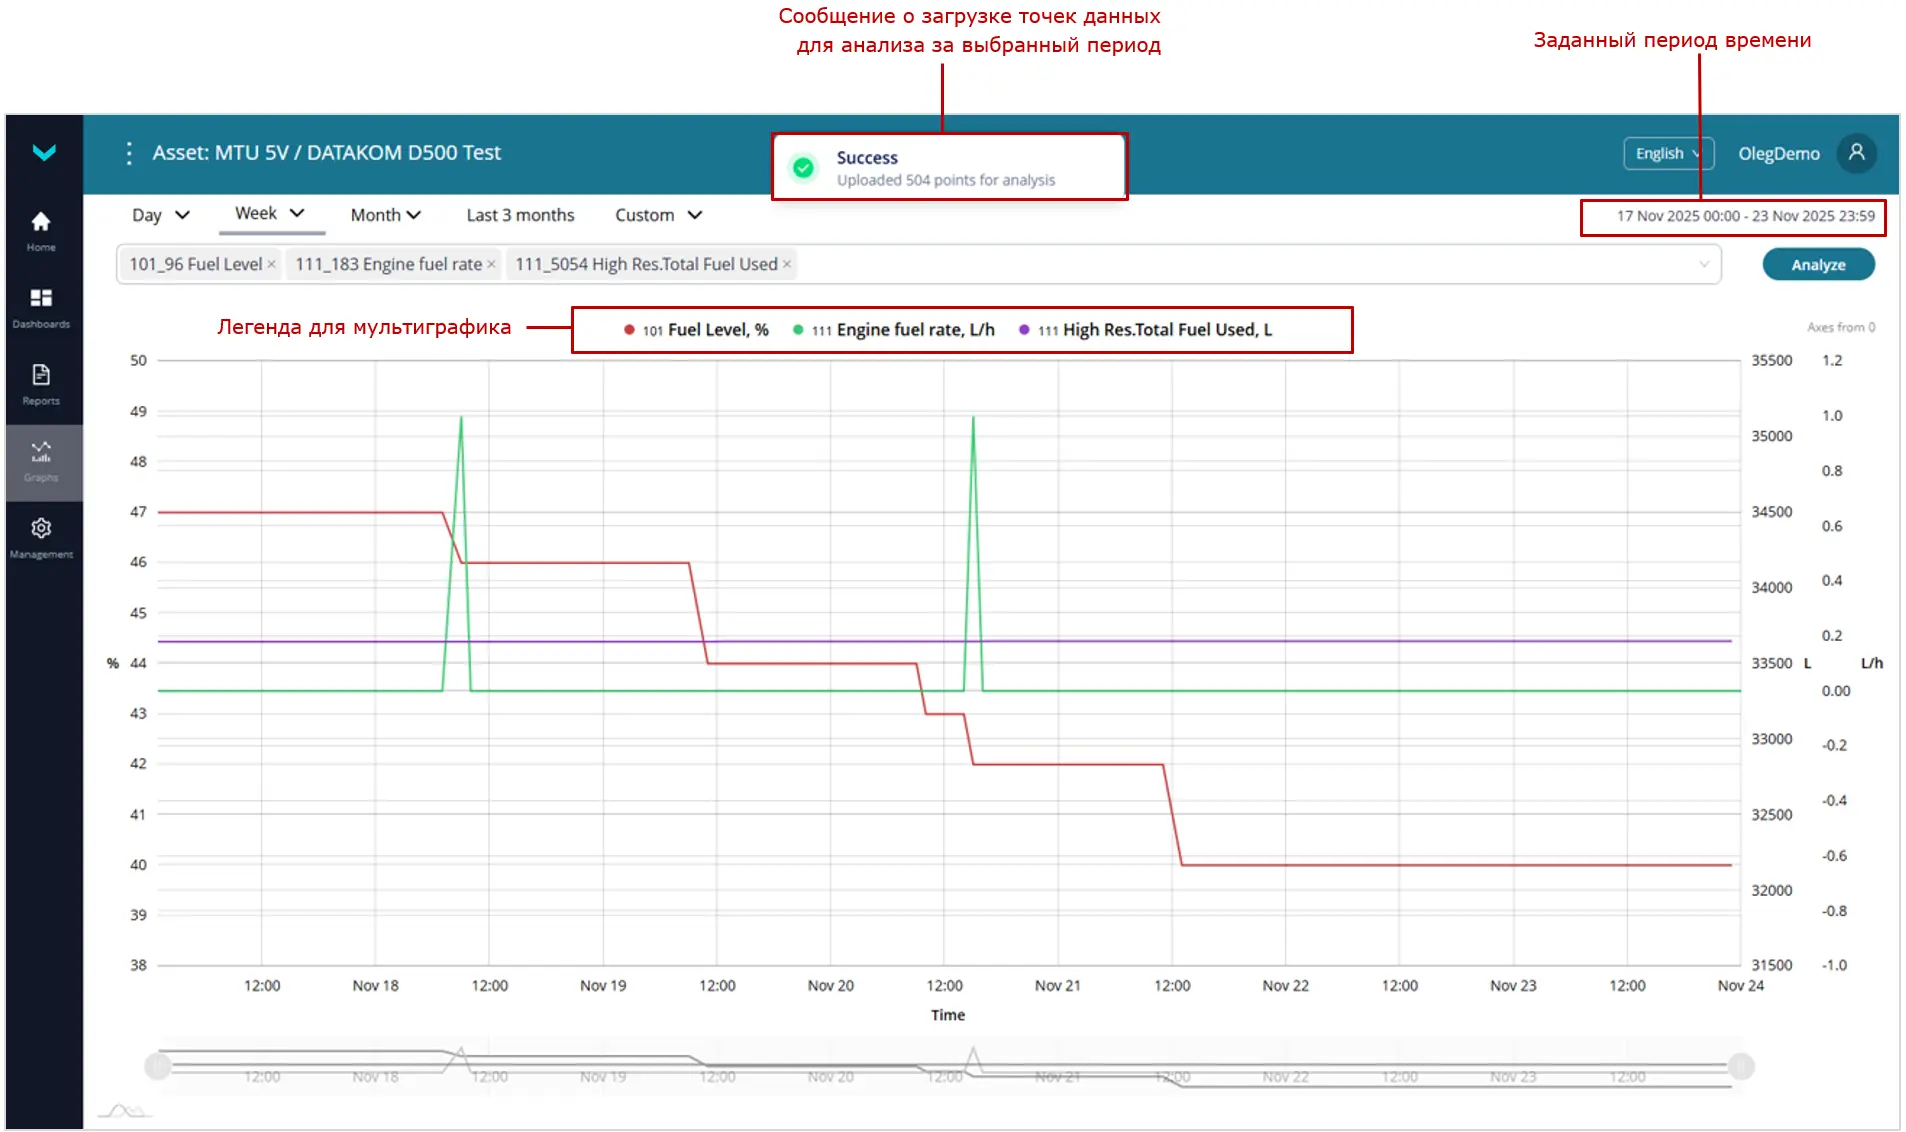
Task: Grab the left time range slider handle
Action: pos(158,1066)
